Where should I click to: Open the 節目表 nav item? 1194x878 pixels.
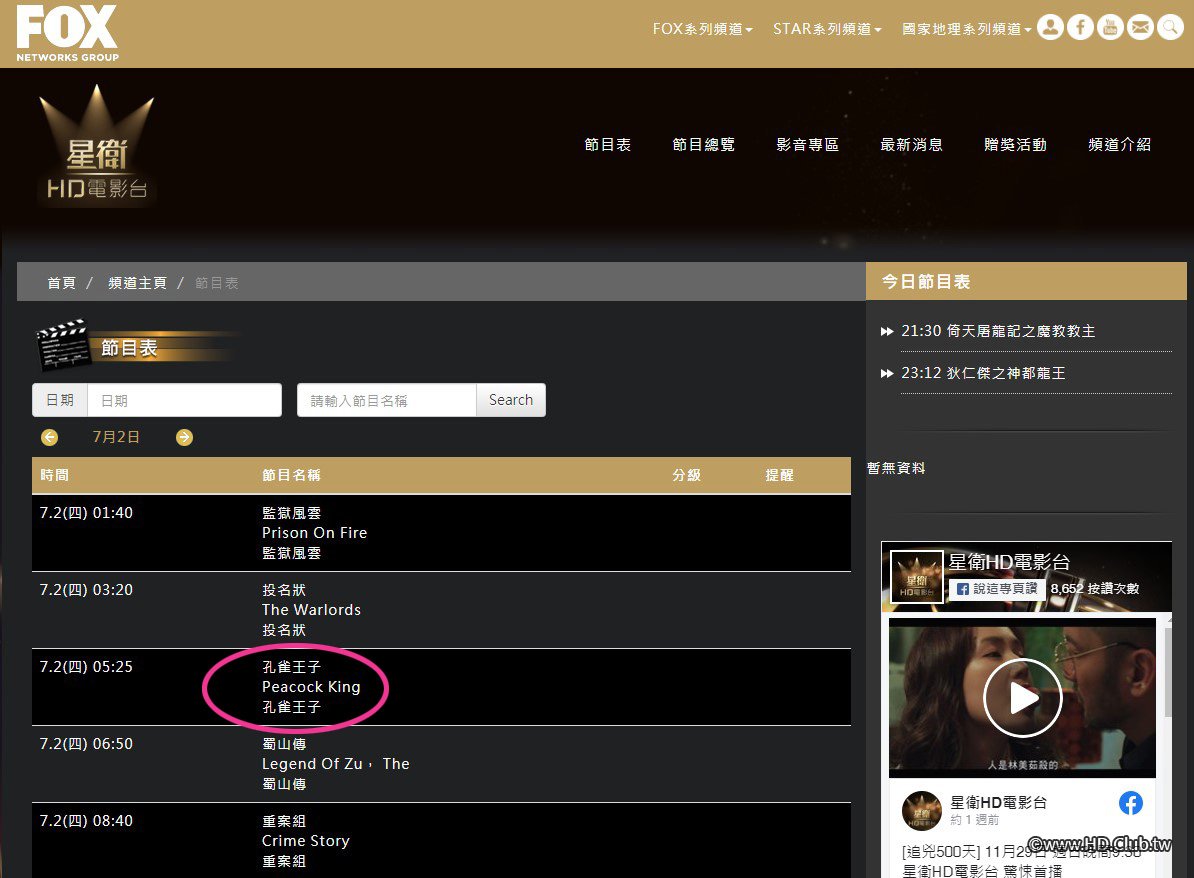click(x=608, y=145)
